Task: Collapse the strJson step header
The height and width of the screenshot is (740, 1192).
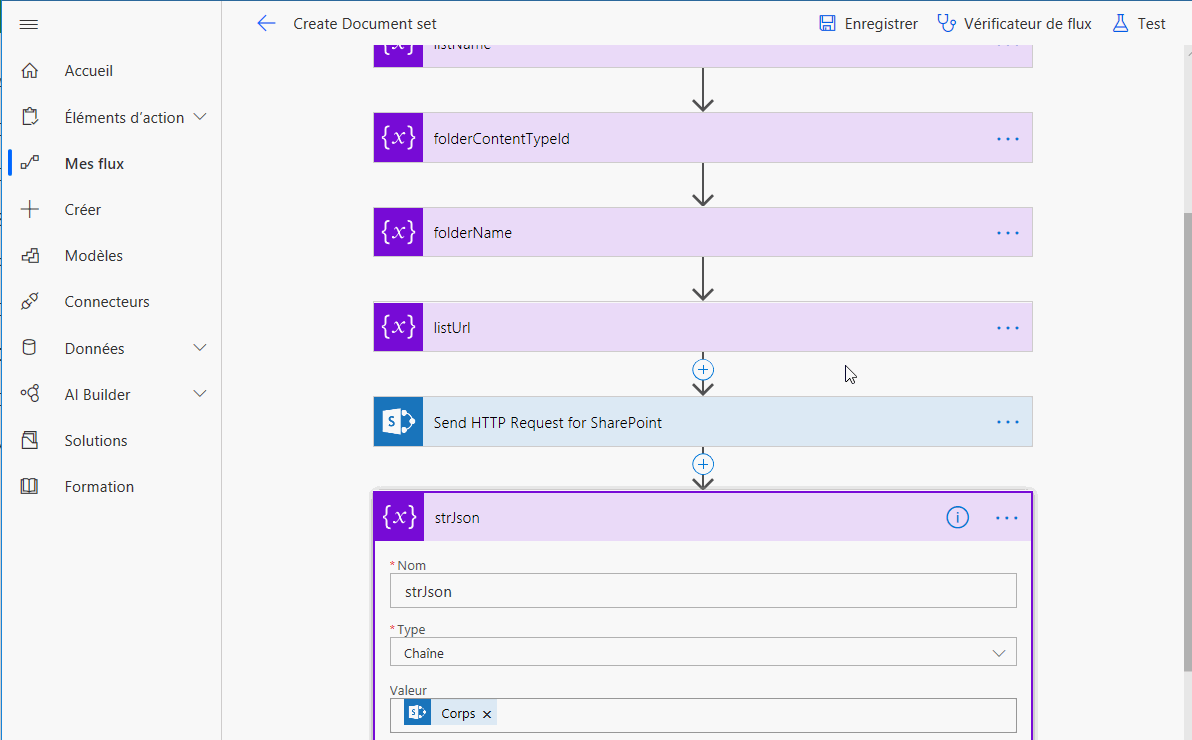Action: pos(703,517)
